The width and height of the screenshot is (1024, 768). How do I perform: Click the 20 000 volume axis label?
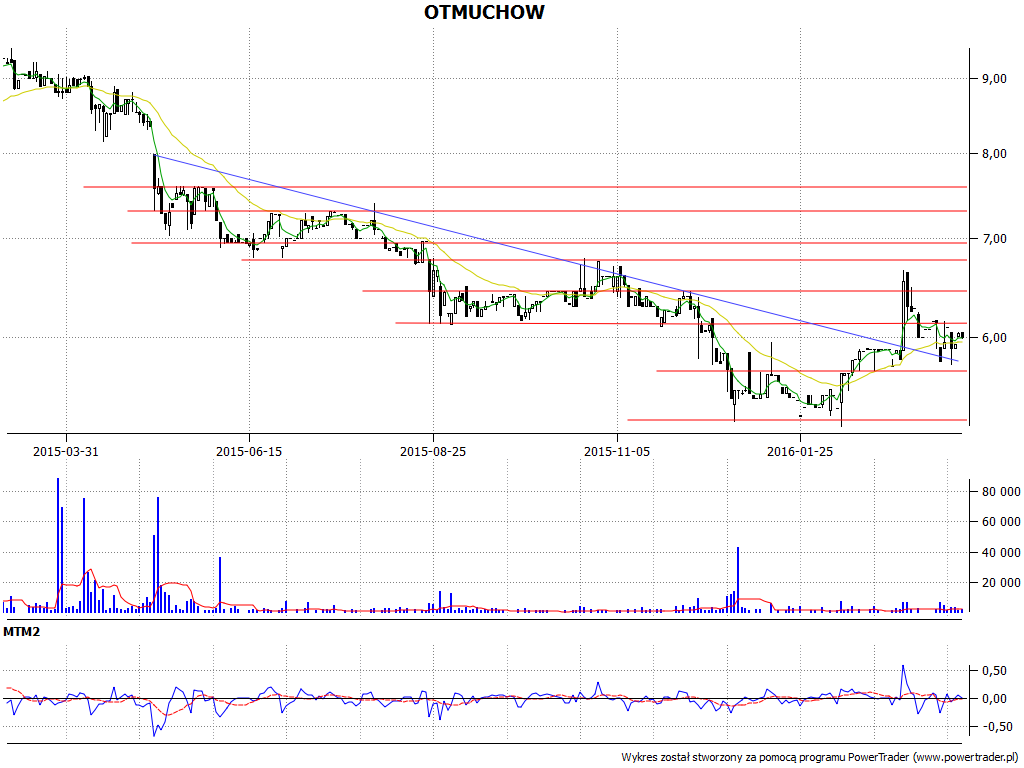pyautogui.click(x=1001, y=583)
